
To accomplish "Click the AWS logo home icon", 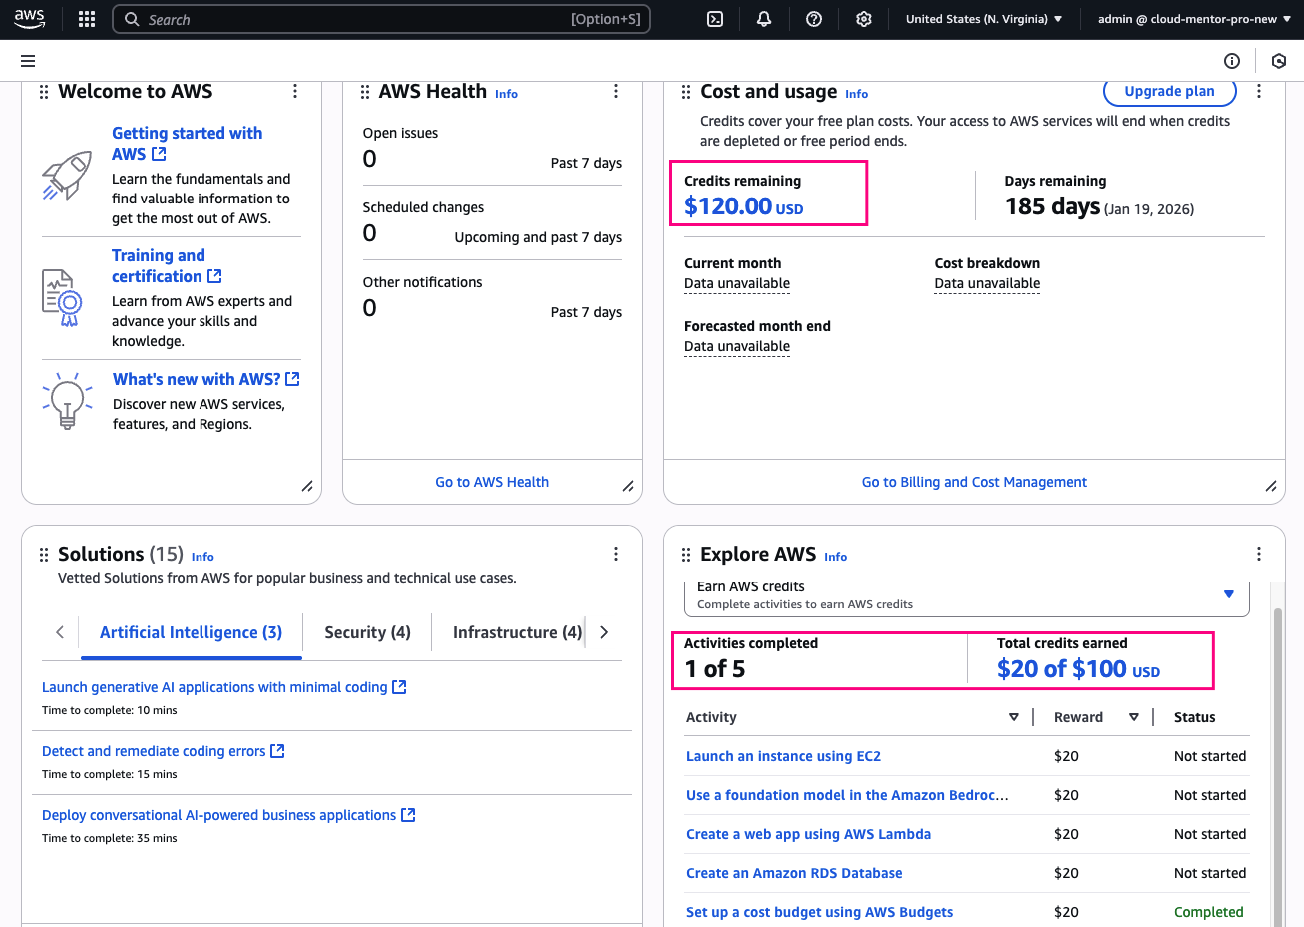I will tap(30, 19).
